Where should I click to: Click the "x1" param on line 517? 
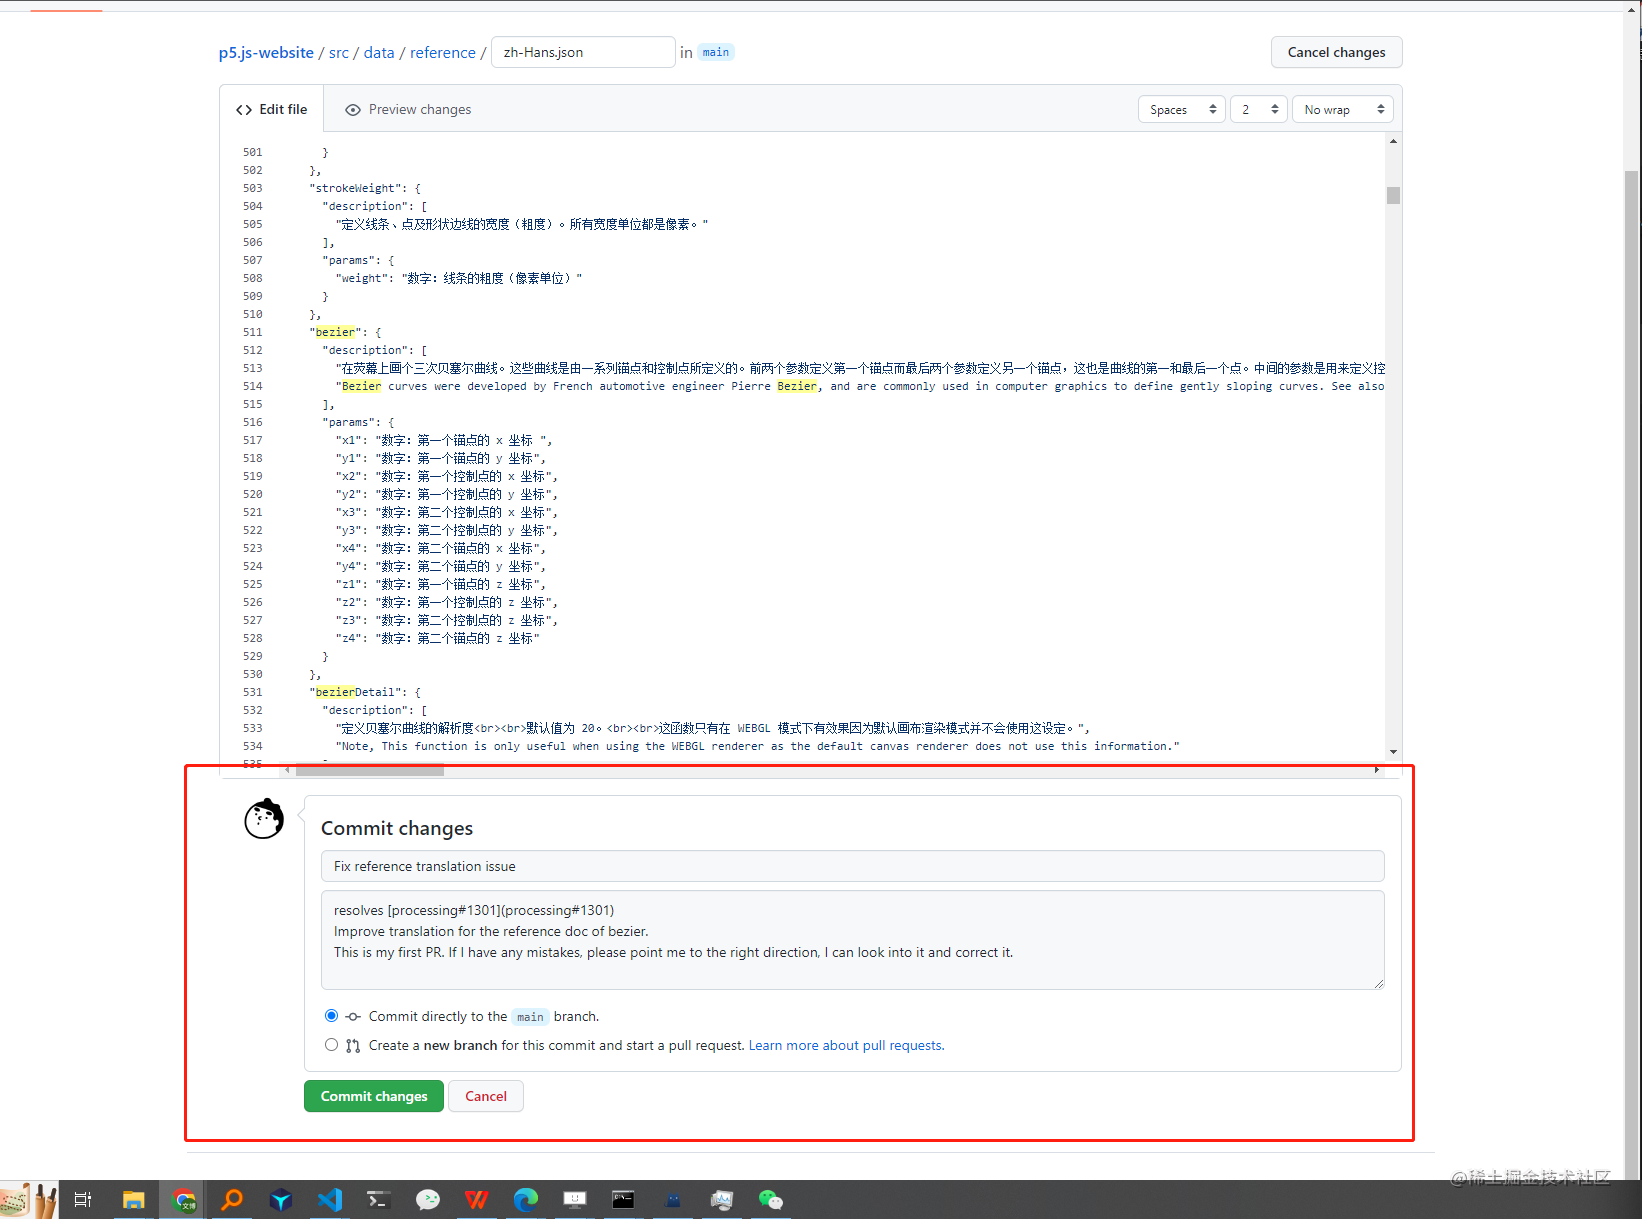click(x=348, y=440)
